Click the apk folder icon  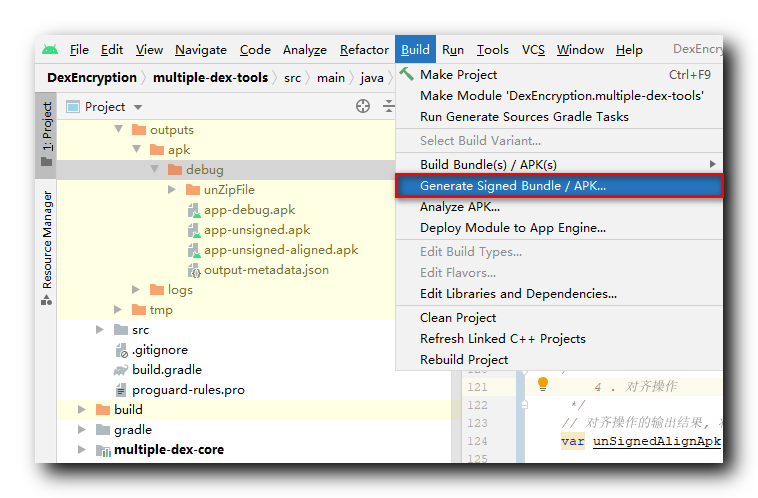pyautogui.click(x=157, y=149)
